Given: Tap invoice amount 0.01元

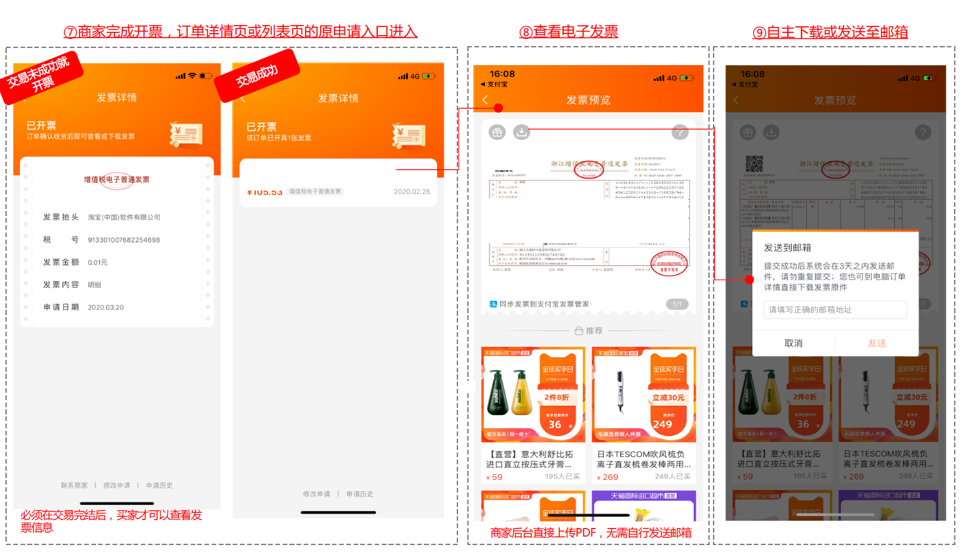Looking at the screenshot, I should (x=97, y=262).
